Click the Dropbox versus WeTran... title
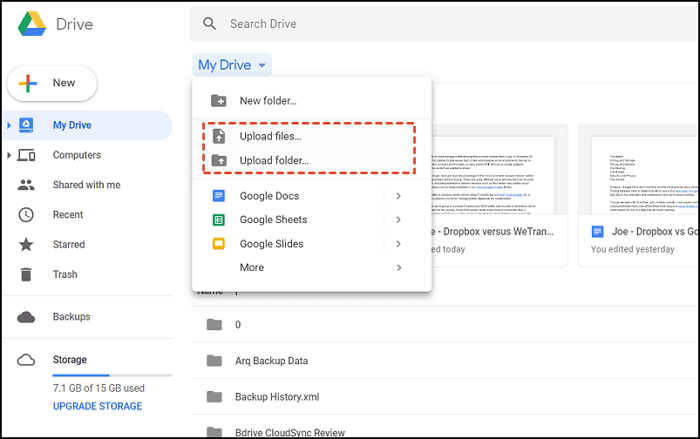The height and width of the screenshot is (439, 700). (x=492, y=232)
